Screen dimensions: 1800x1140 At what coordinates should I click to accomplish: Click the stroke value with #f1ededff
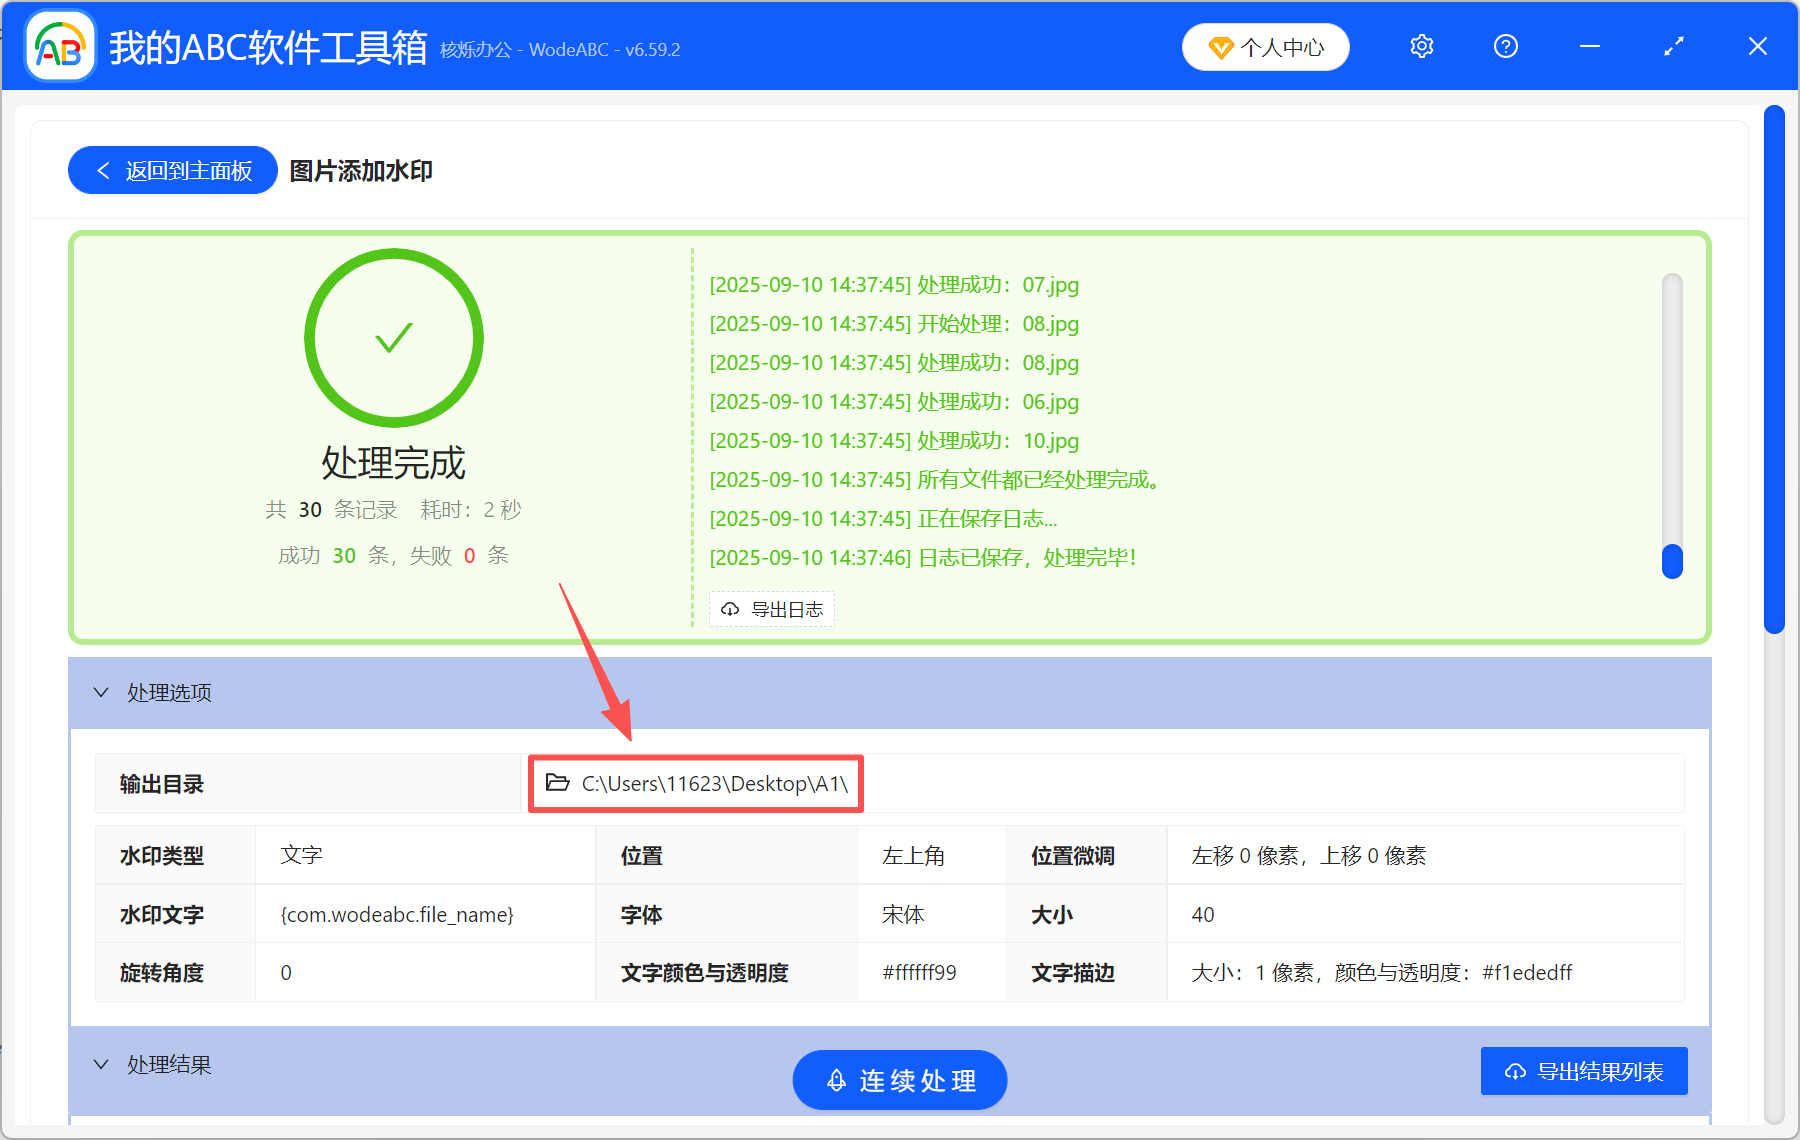1381,973
